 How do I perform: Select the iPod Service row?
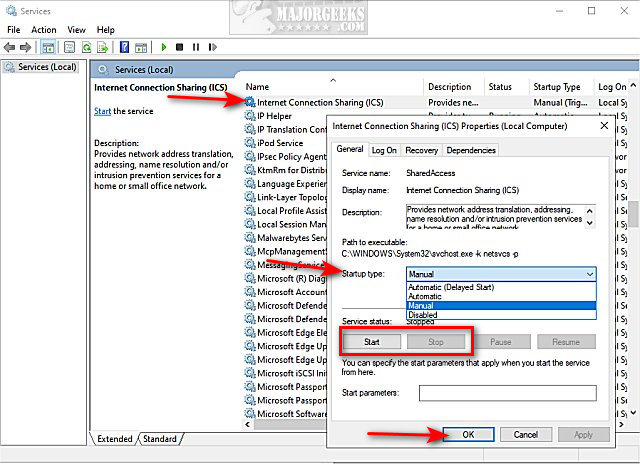pos(286,143)
